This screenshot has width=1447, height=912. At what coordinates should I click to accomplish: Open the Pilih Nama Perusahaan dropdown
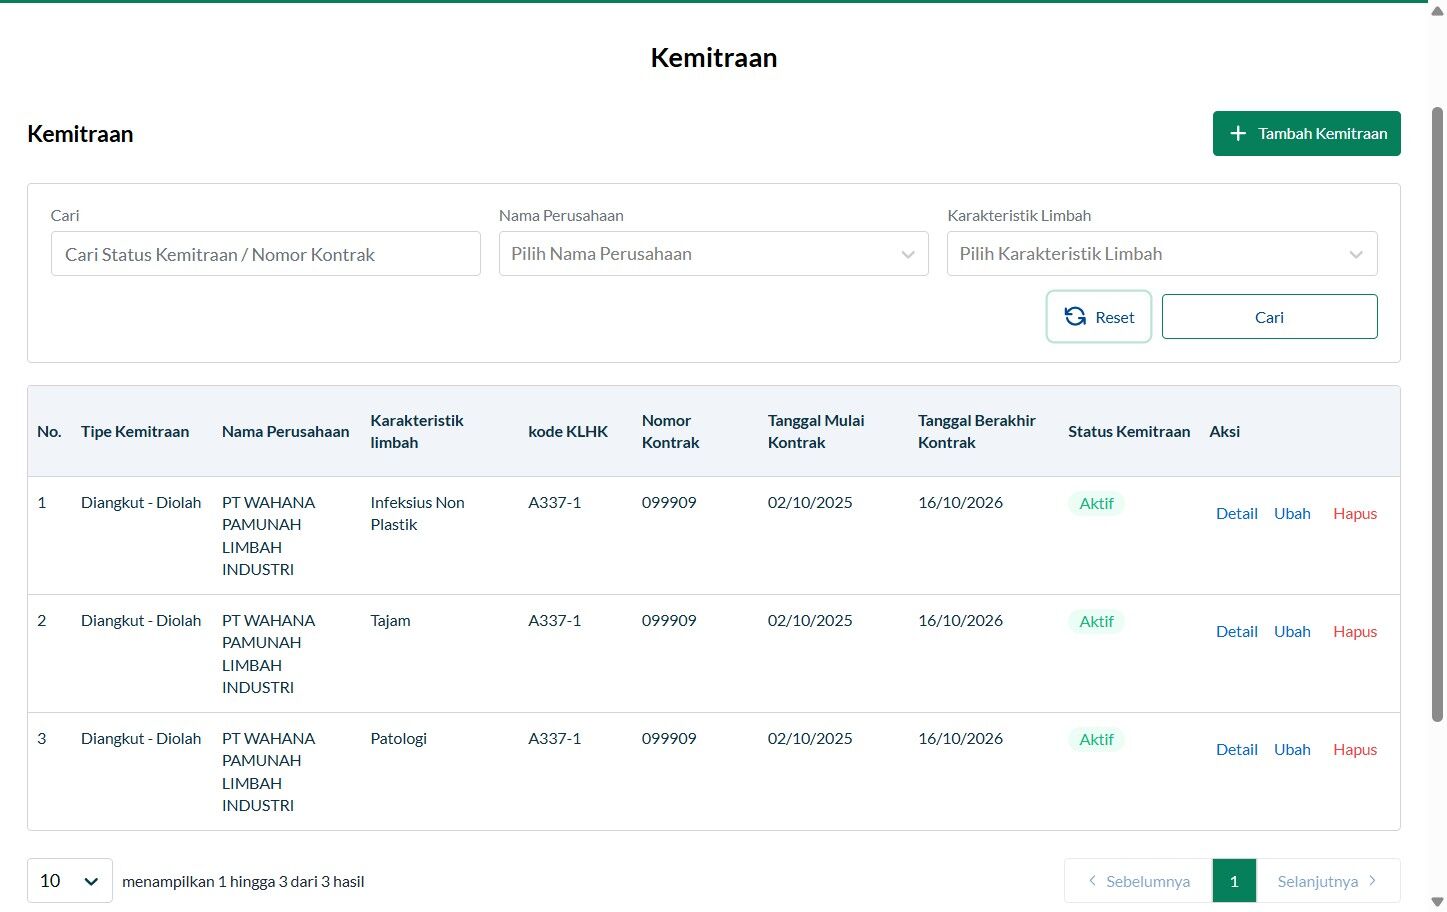[x=714, y=254]
